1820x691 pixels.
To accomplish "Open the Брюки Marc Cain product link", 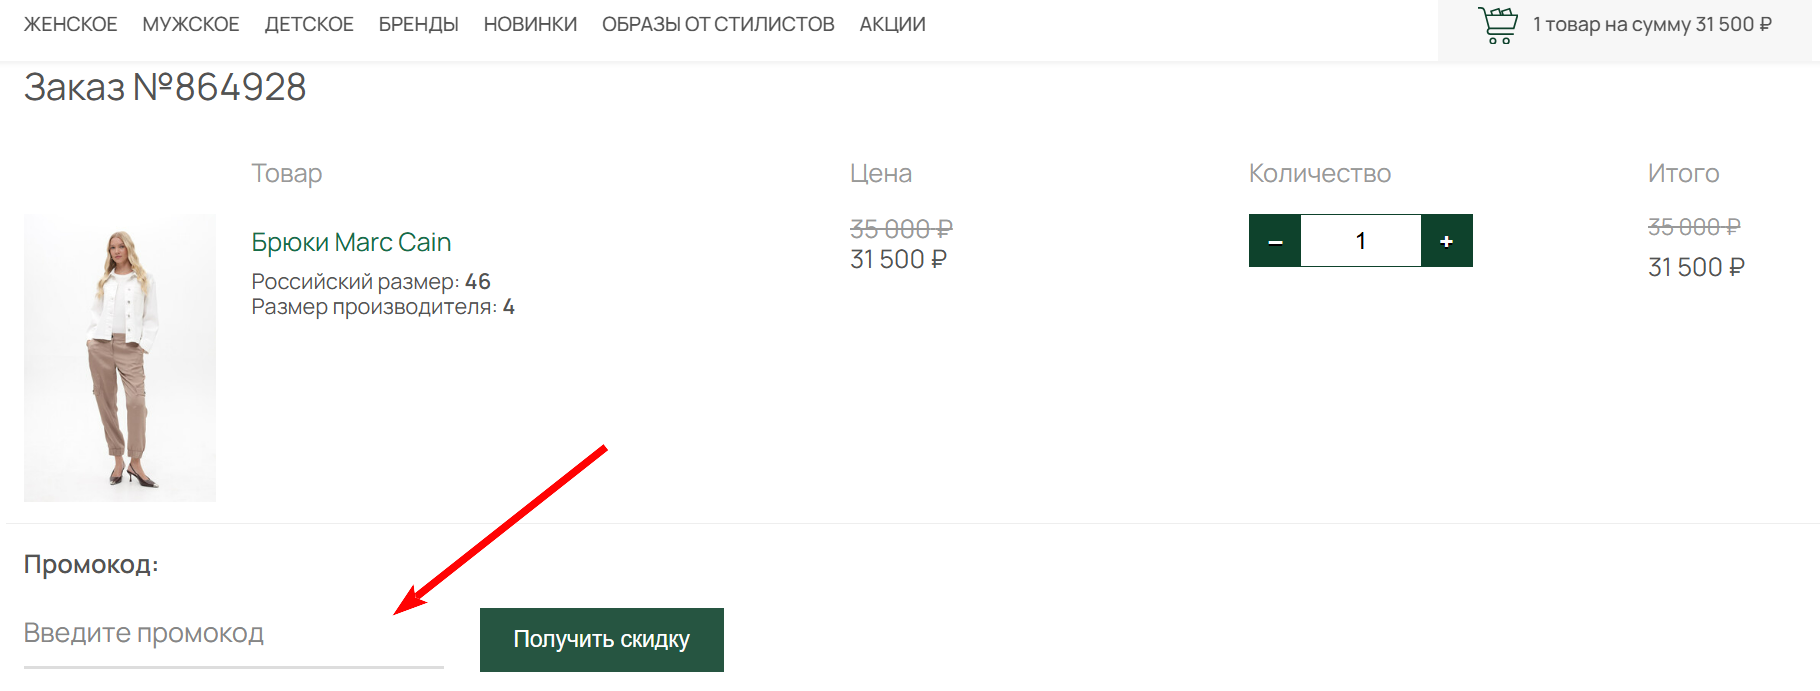I will coord(351,242).
